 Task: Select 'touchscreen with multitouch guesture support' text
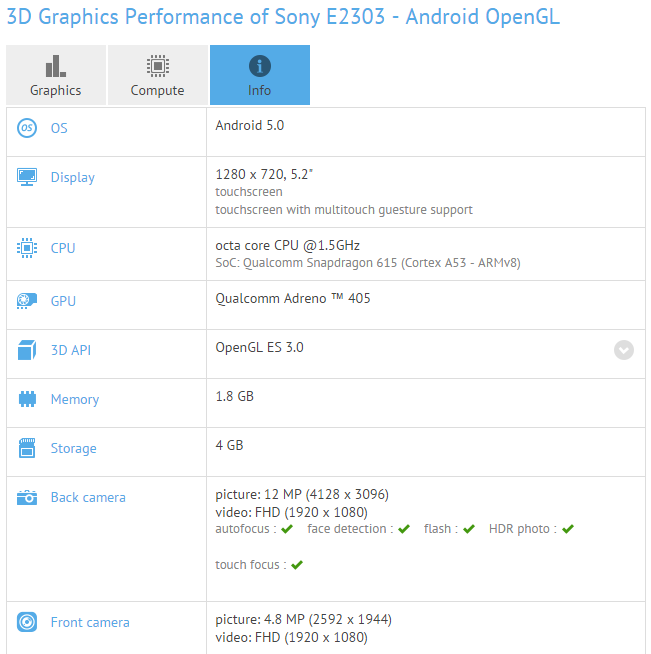[x=344, y=210]
